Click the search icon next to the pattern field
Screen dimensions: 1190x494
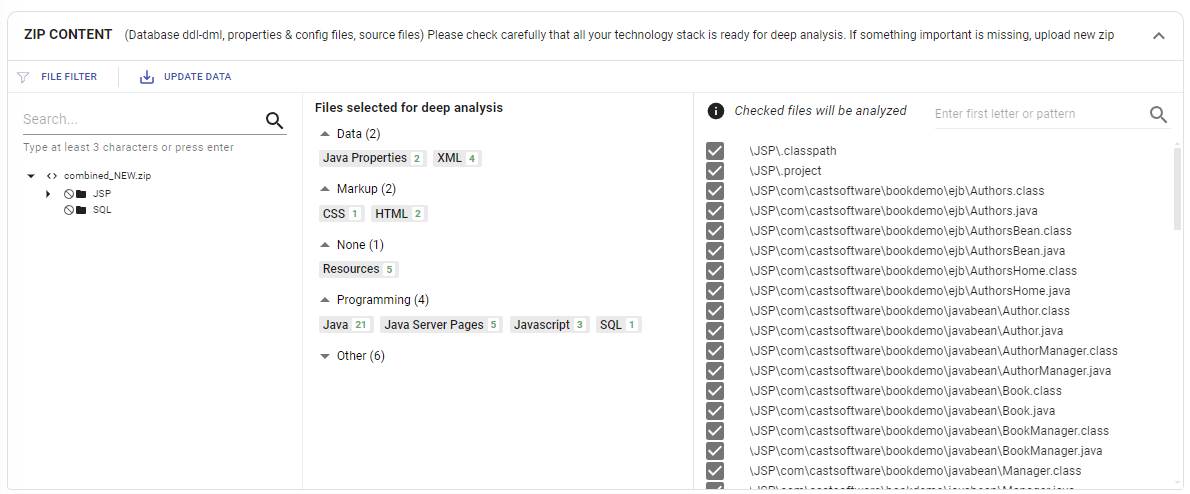click(x=1158, y=115)
